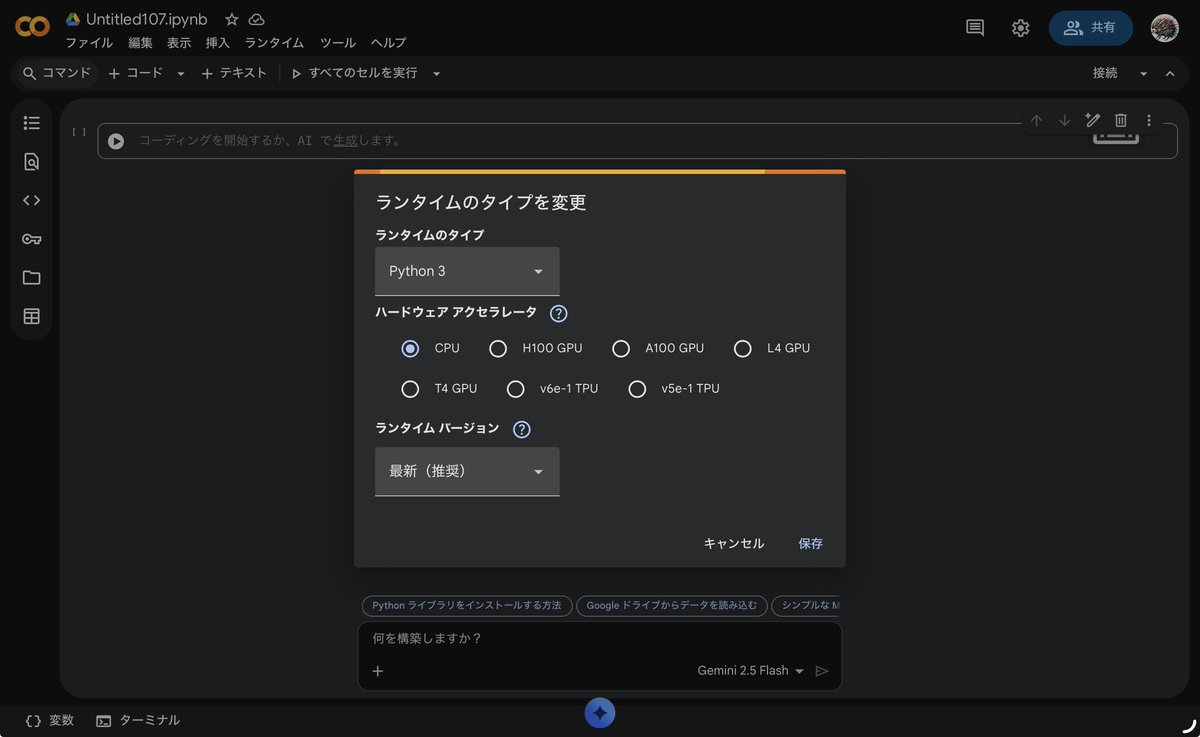The height and width of the screenshot is (737, 1200).
Task: Click the Gemini spark icon at bottom center
Action: pyautogui.click(x=600, y=713)
